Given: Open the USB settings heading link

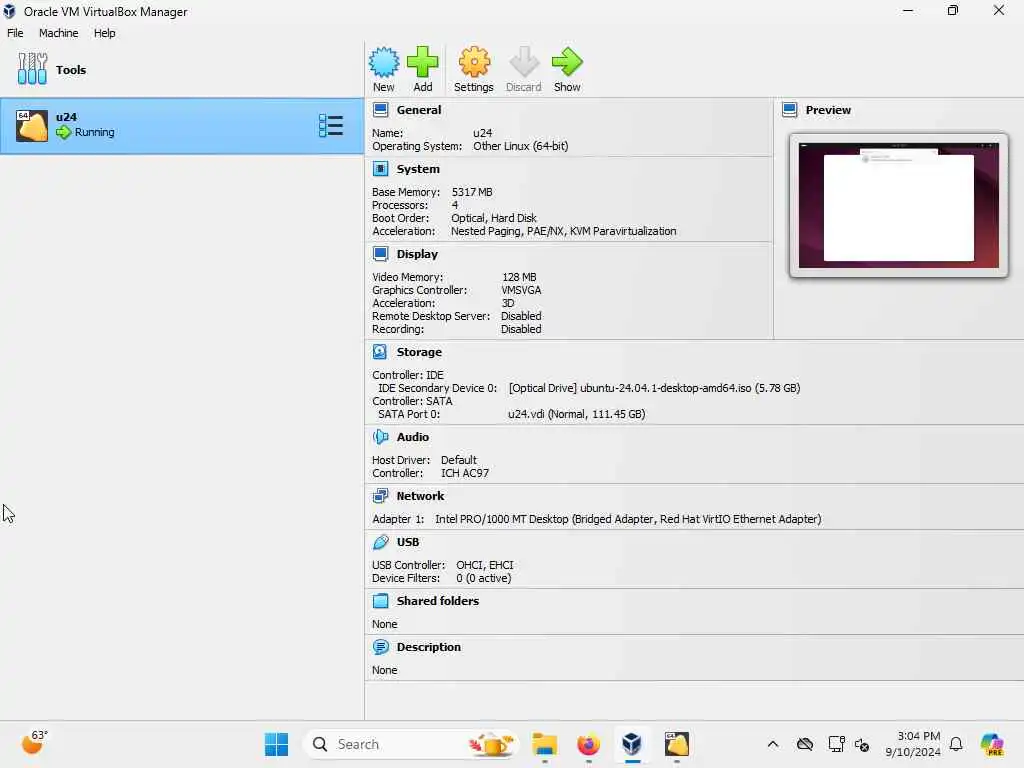Looking at the screenshot, I should (x=408, y=542).
